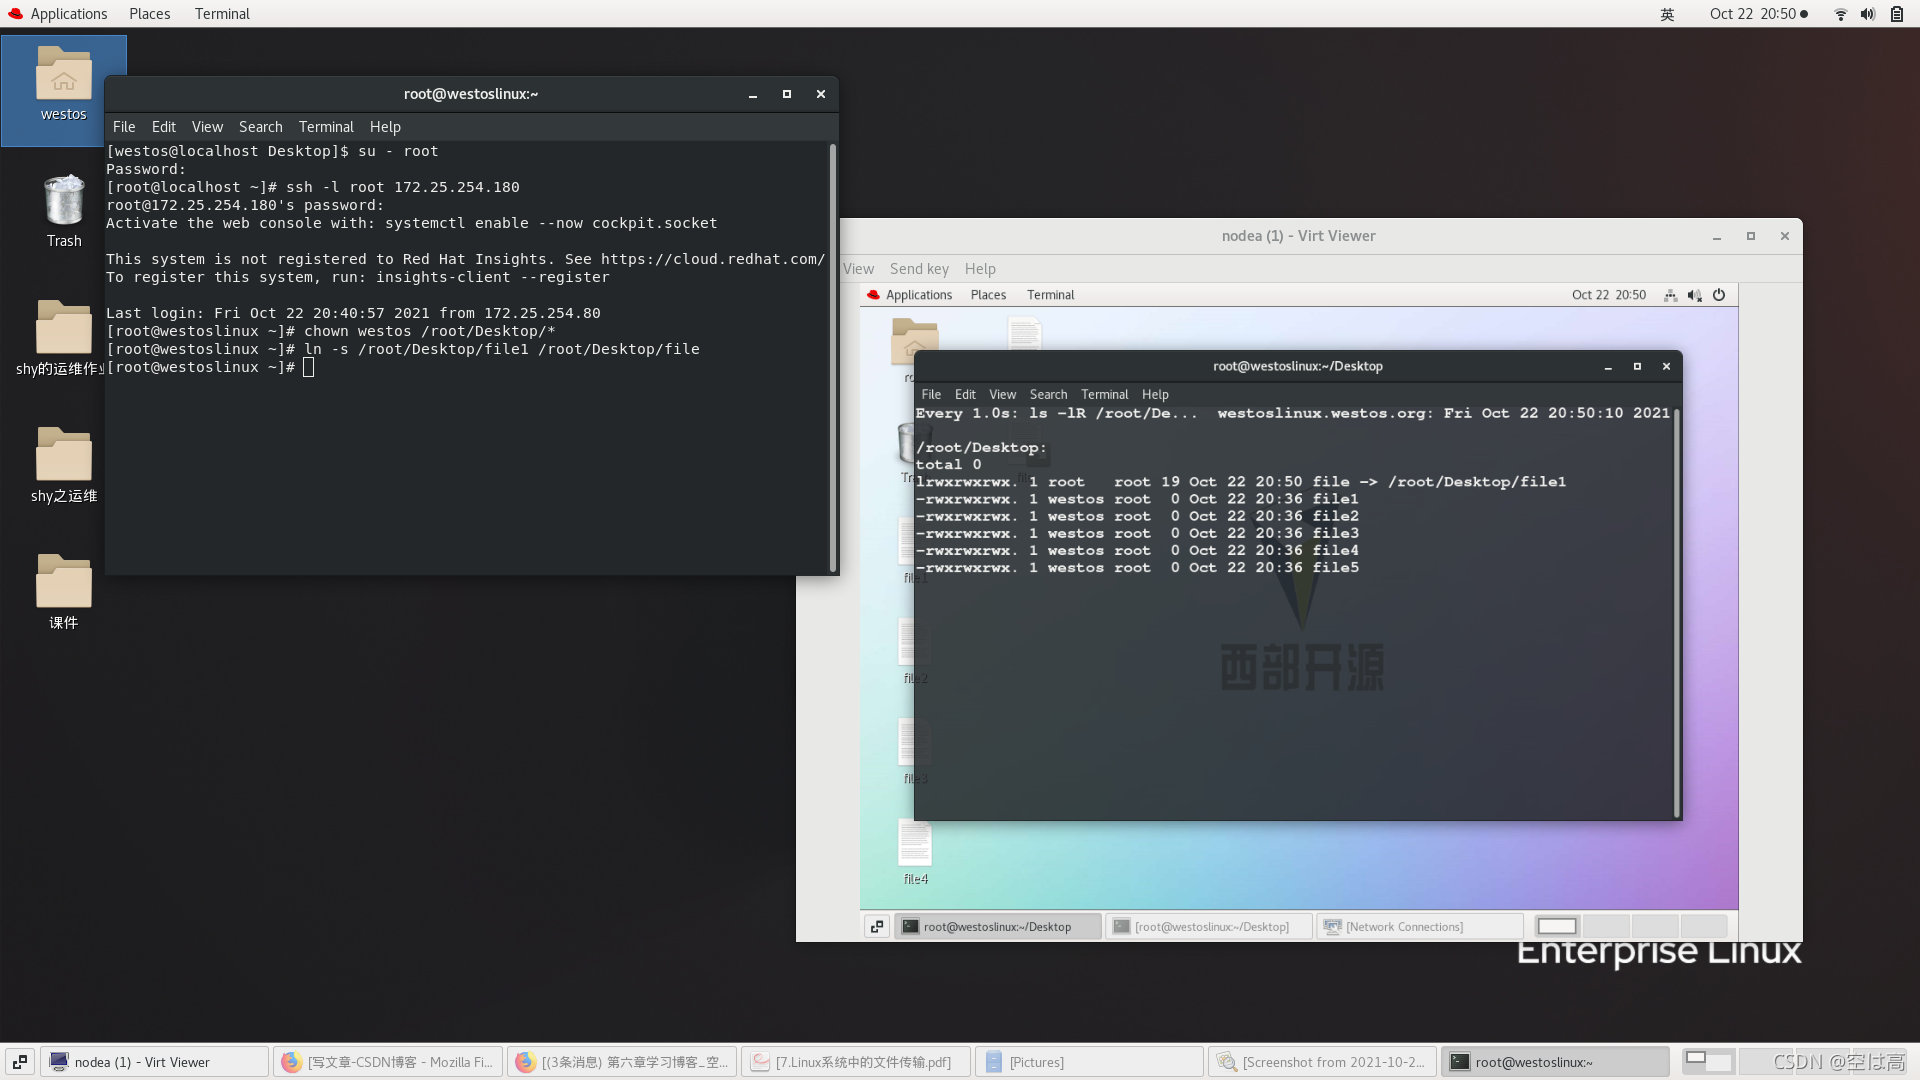
Task: Open Send key dropdown in Virt Viewer
Action: pyautogui.click(x=919, y=269)
